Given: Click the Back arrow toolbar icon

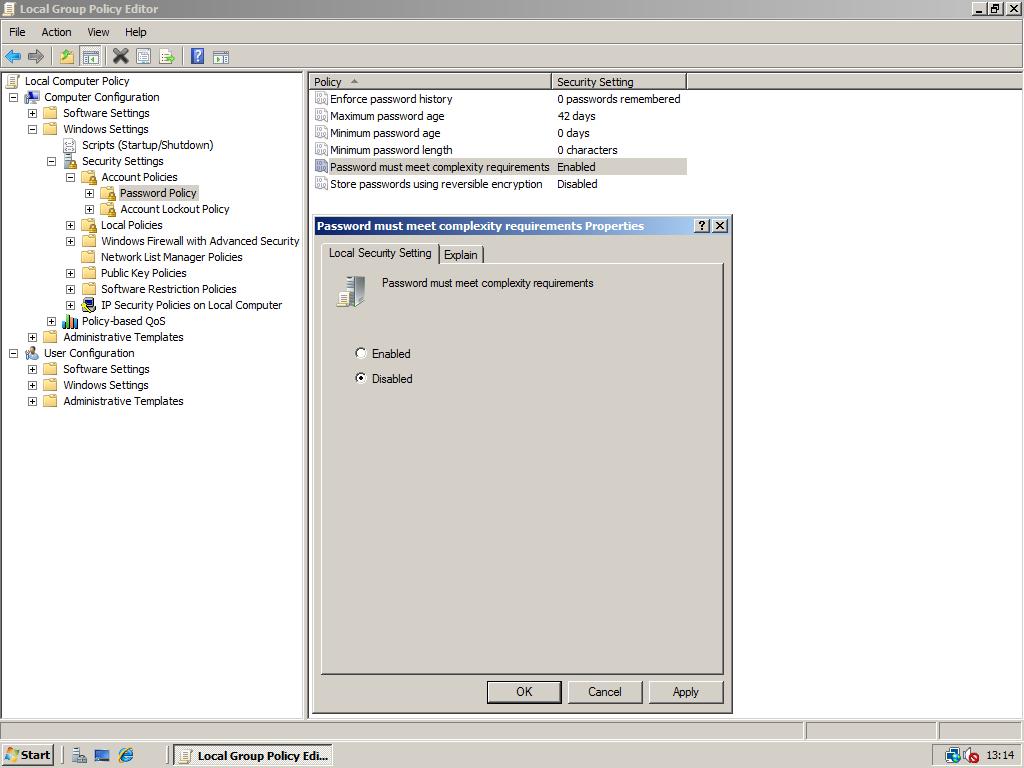Looking at the screenshot, I should (13, 57).
